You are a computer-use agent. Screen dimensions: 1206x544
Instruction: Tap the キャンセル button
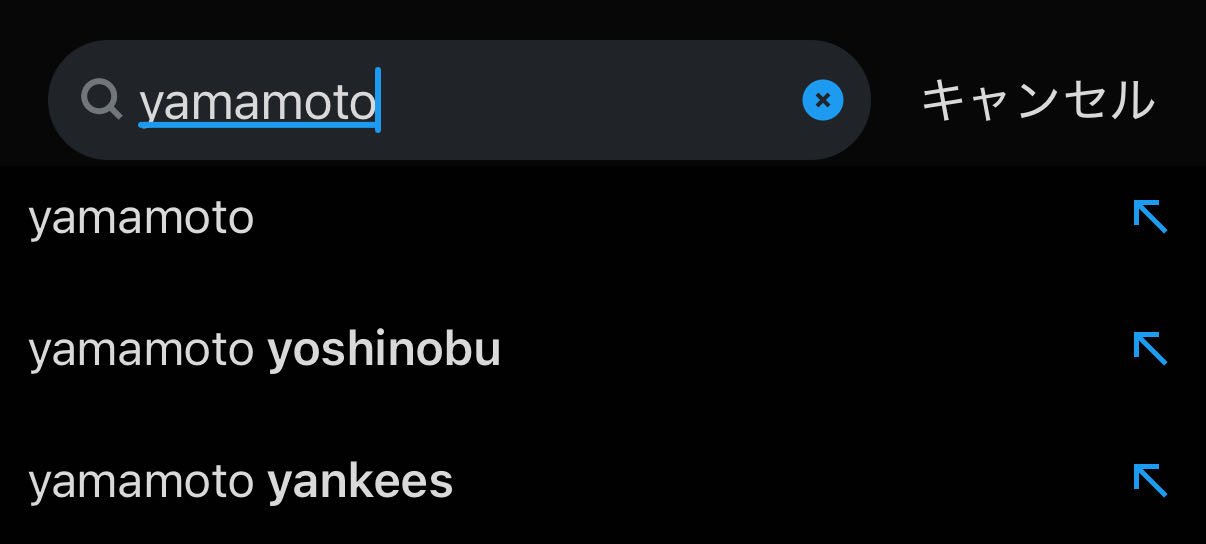click(x=1037, y=100)
